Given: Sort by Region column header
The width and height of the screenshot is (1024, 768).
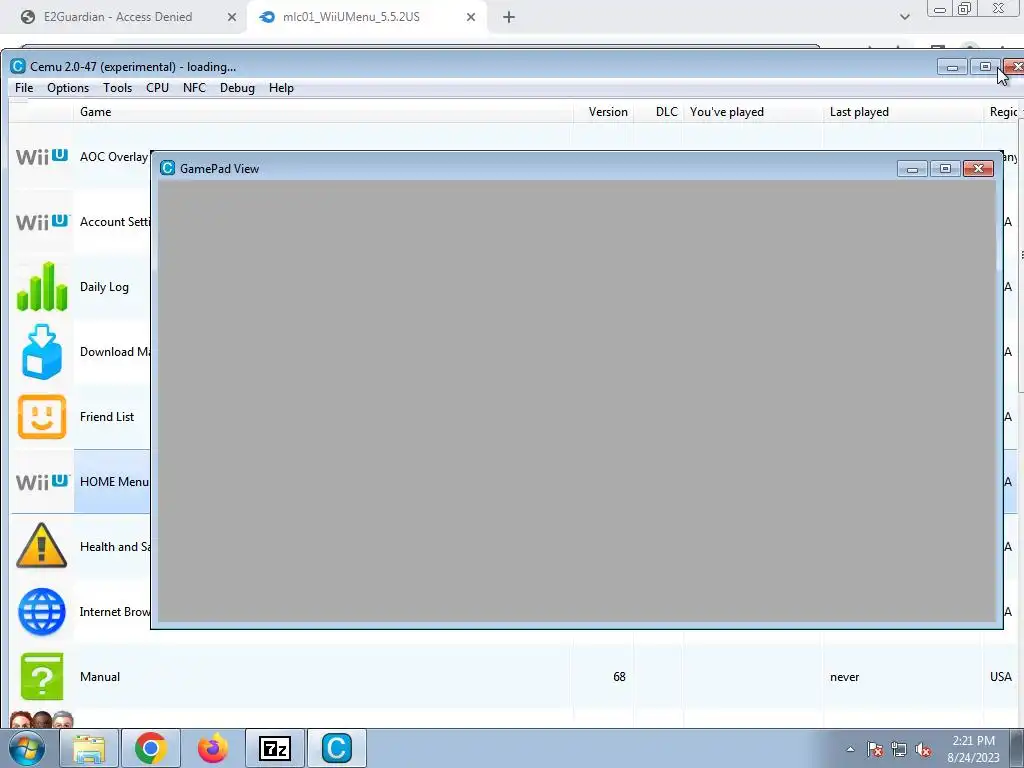Looking at the screenshot, I should point(1003,112).
